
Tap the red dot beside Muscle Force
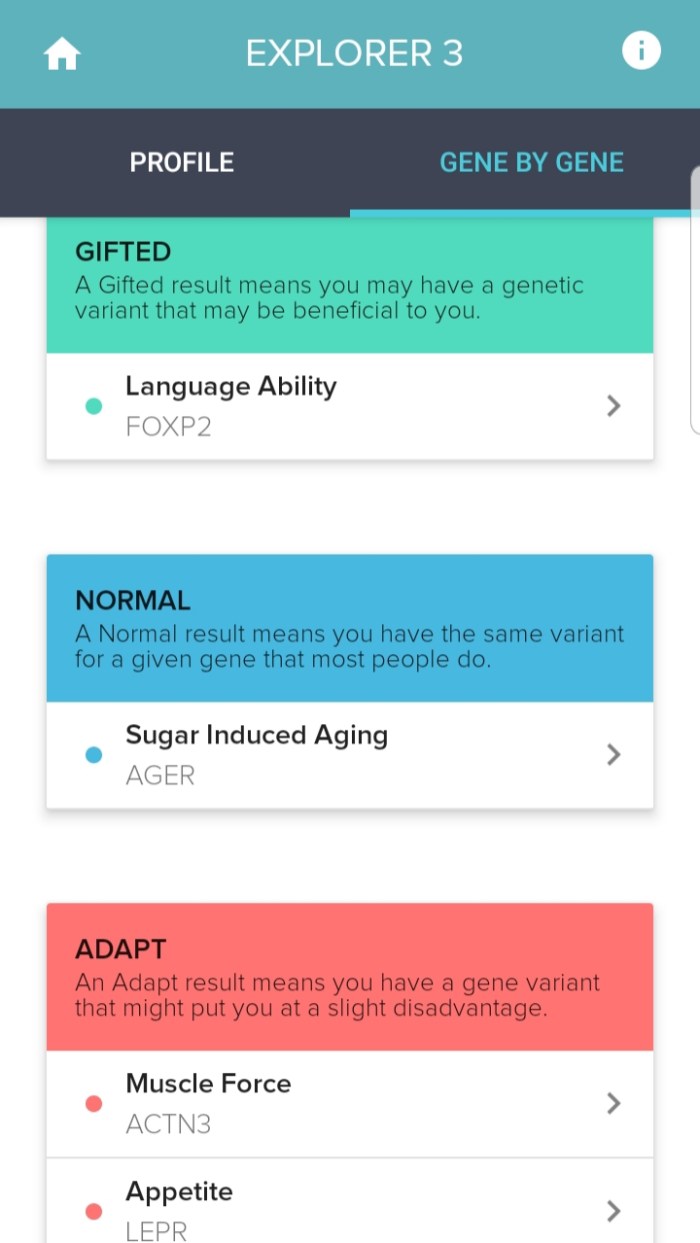tap(94, 1104)
